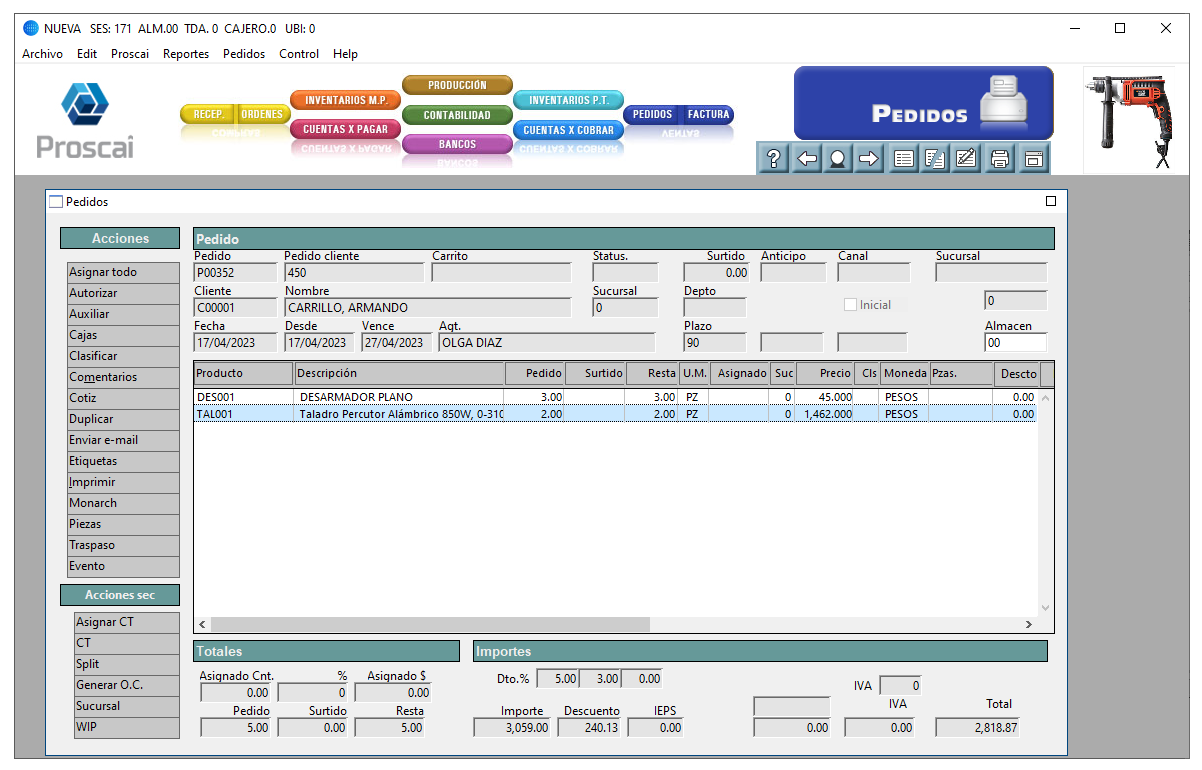Viewport: 1202px width, 770px height.
Task: Toggle the Inicial checkbox
Action: click(851, 305)
